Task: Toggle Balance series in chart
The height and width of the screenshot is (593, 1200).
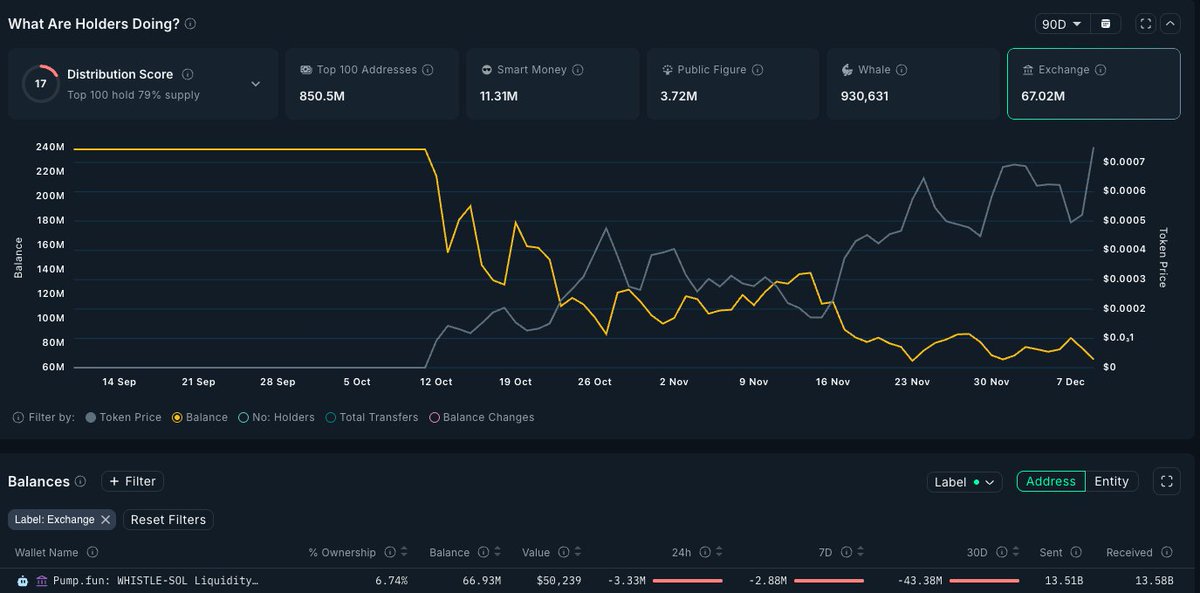Action: tap(200, 417)
